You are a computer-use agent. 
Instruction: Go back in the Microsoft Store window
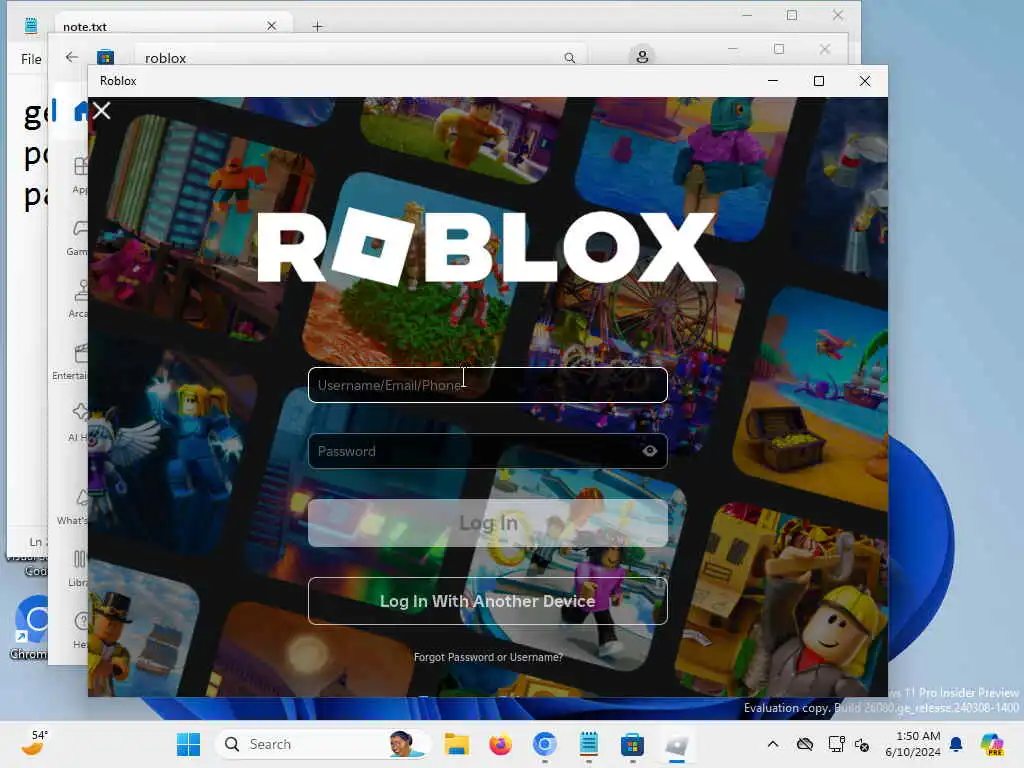(72, 57)
